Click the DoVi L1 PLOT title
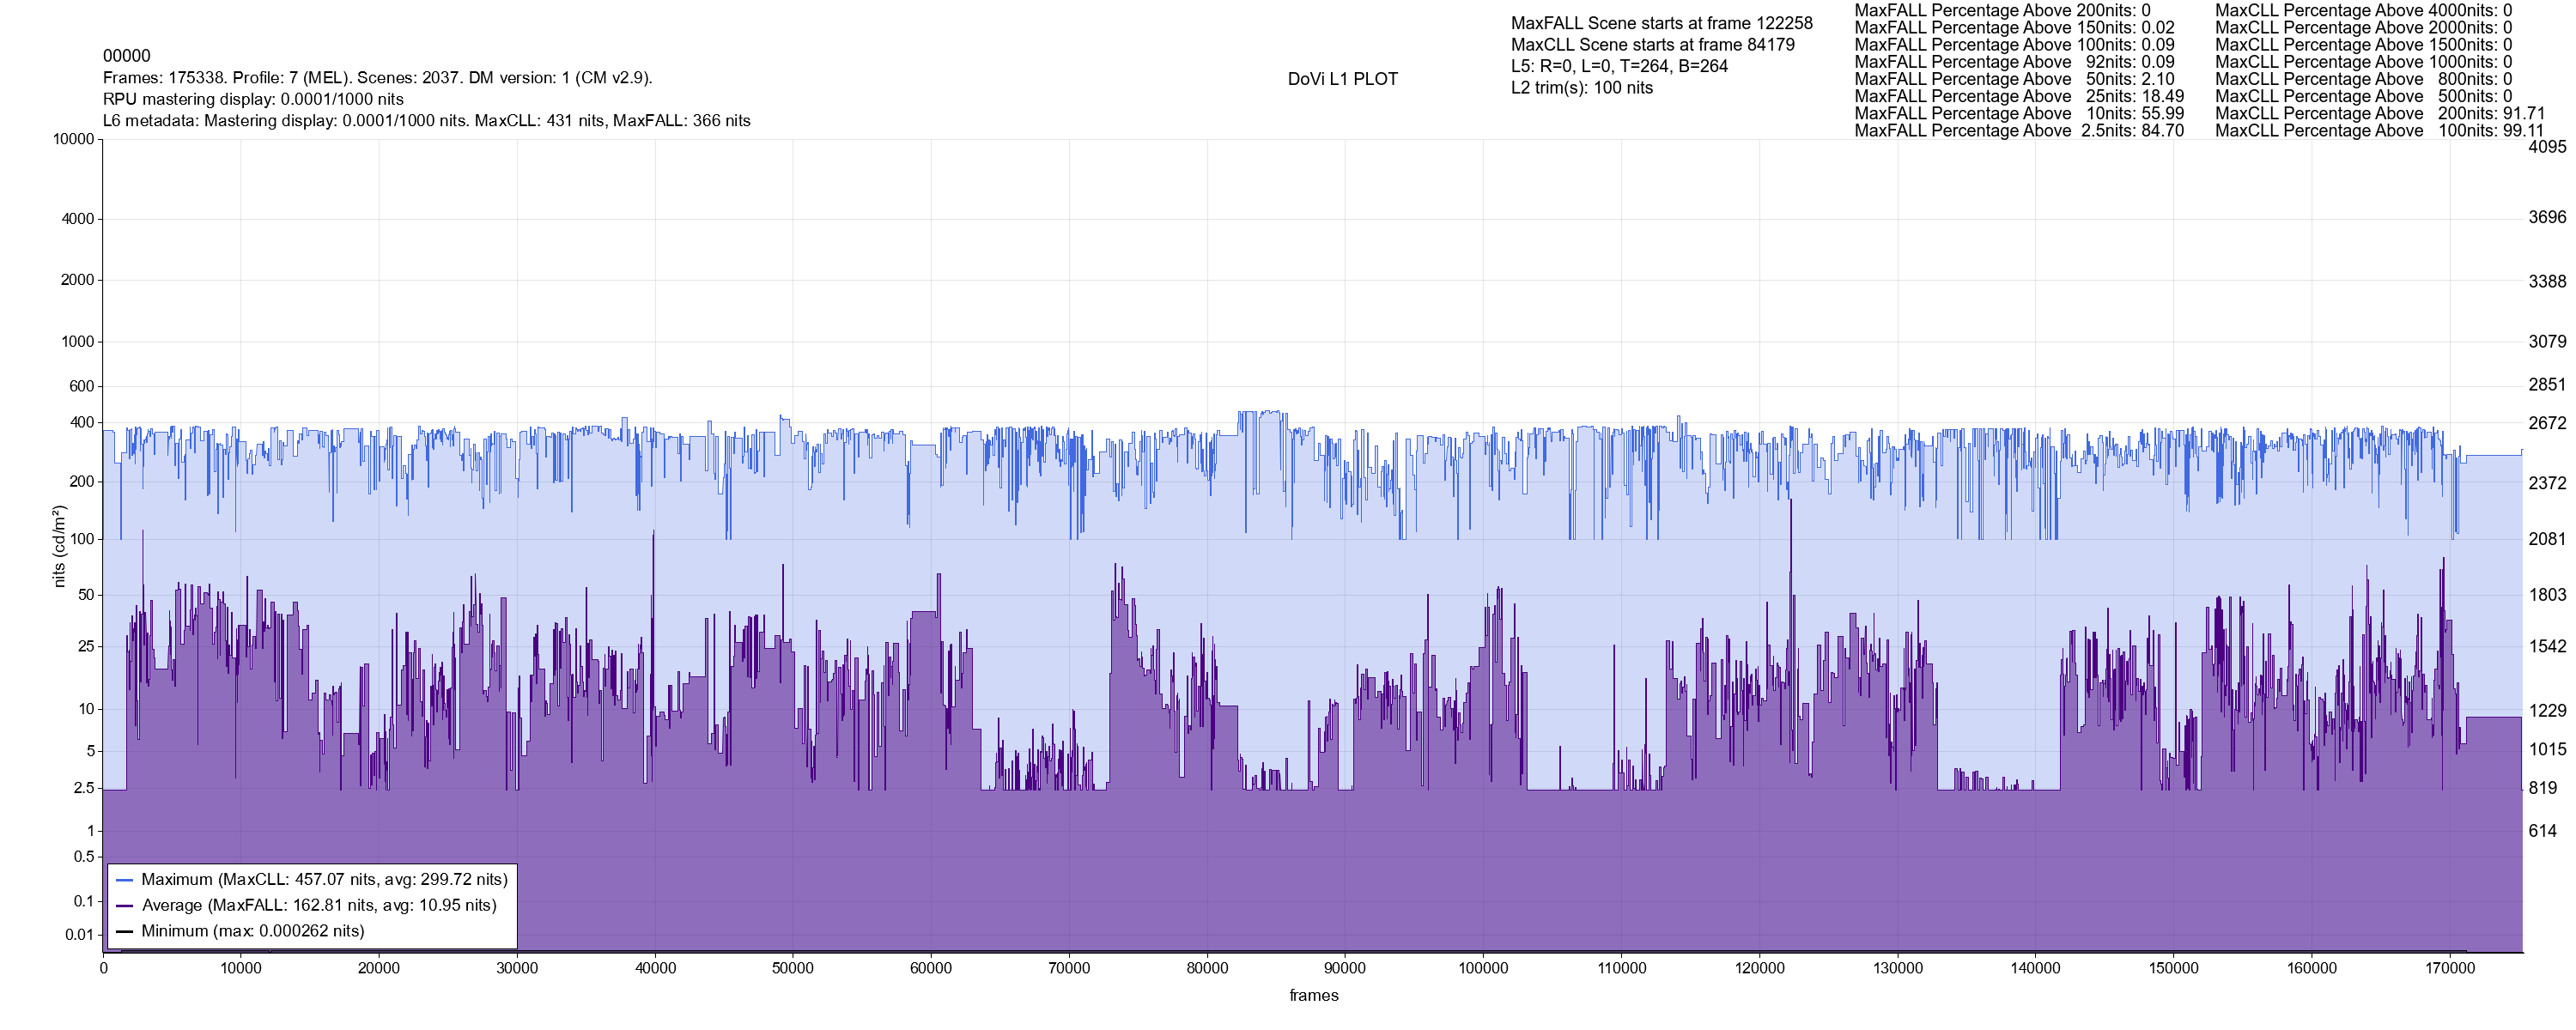This screenshot has width=2576, height=1030. coord(1342,79)
